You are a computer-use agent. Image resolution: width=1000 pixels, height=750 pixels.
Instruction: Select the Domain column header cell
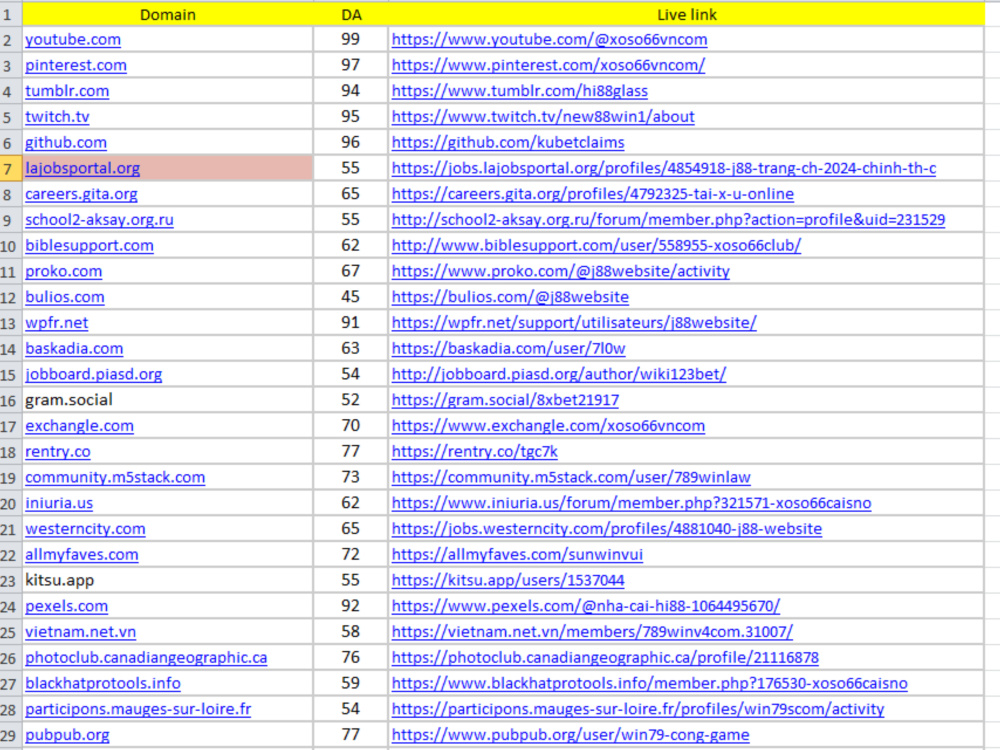(x=168, y=15)
